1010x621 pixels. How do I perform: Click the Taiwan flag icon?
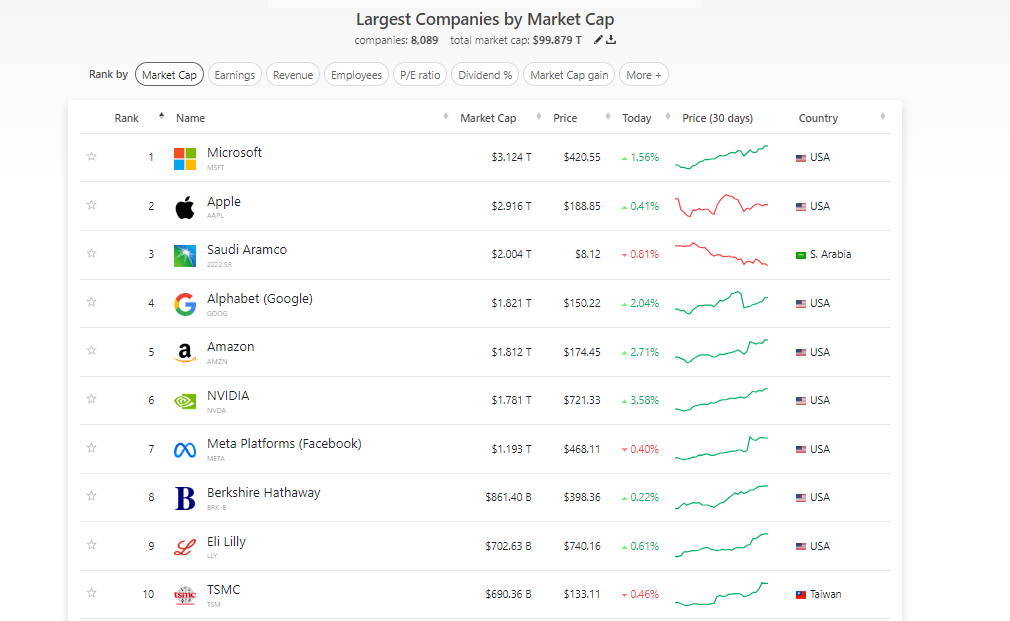pos(801,595)
